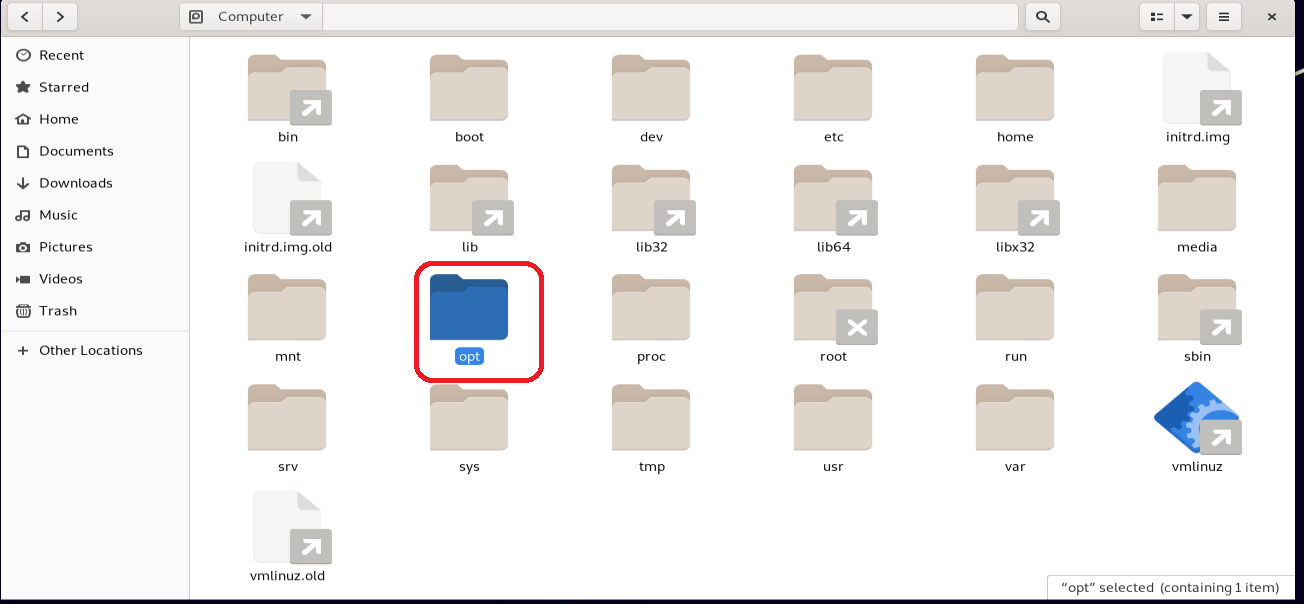Click the "vmlinuz.old" file name label
Viewport: 1308px width, 608px height.
coord(288,576)
